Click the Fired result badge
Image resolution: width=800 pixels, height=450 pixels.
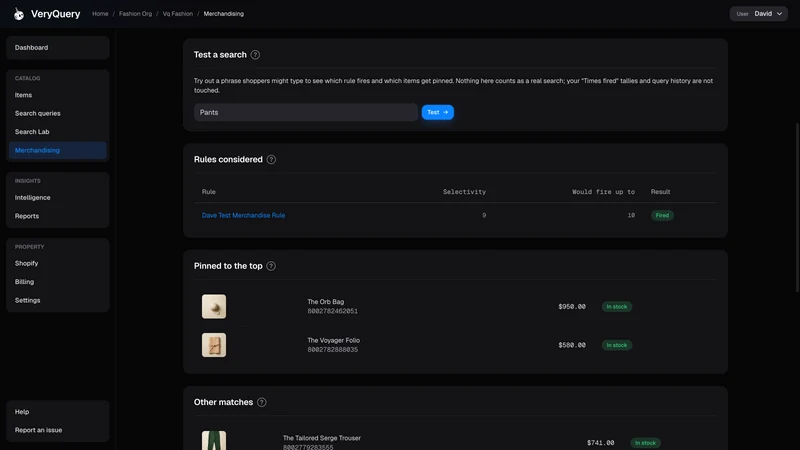662,215
